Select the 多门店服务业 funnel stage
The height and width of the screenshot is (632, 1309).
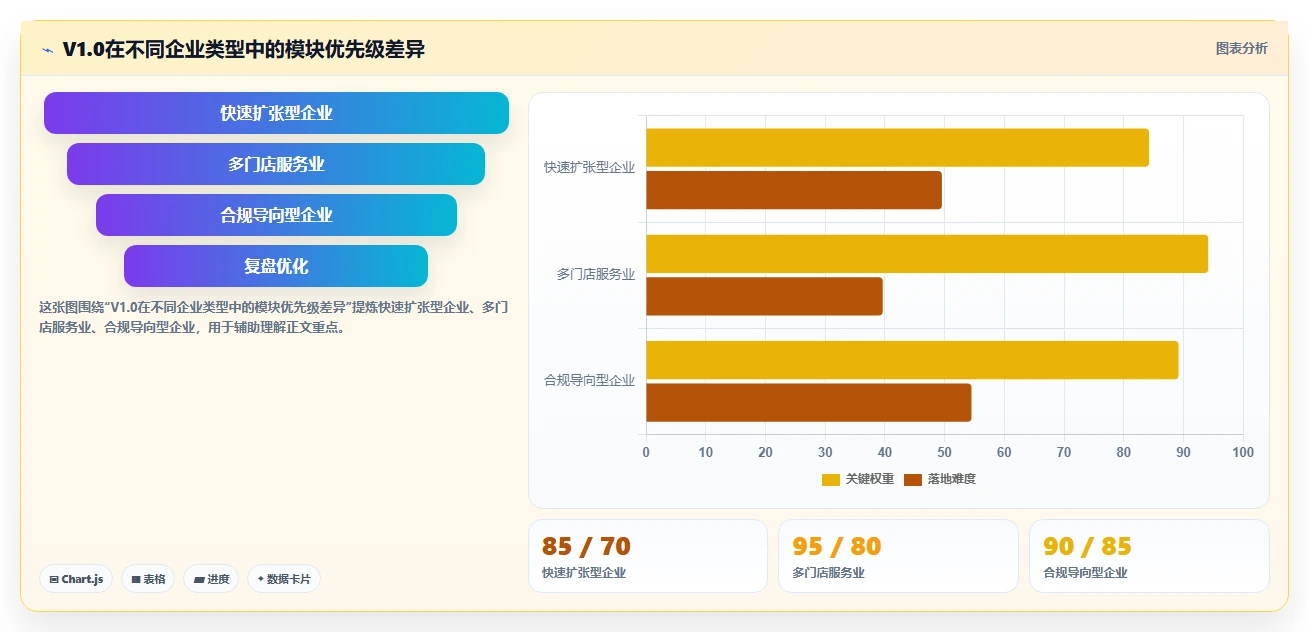(x=276, y=164)
